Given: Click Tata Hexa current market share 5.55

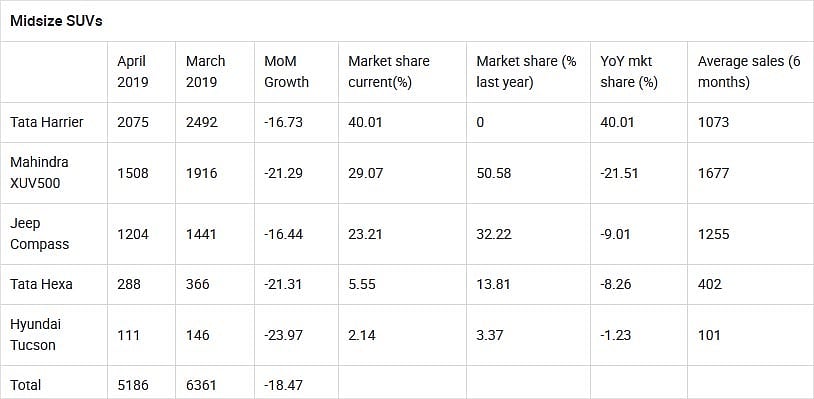Looking at the screenshot, I should click(362, 284).
